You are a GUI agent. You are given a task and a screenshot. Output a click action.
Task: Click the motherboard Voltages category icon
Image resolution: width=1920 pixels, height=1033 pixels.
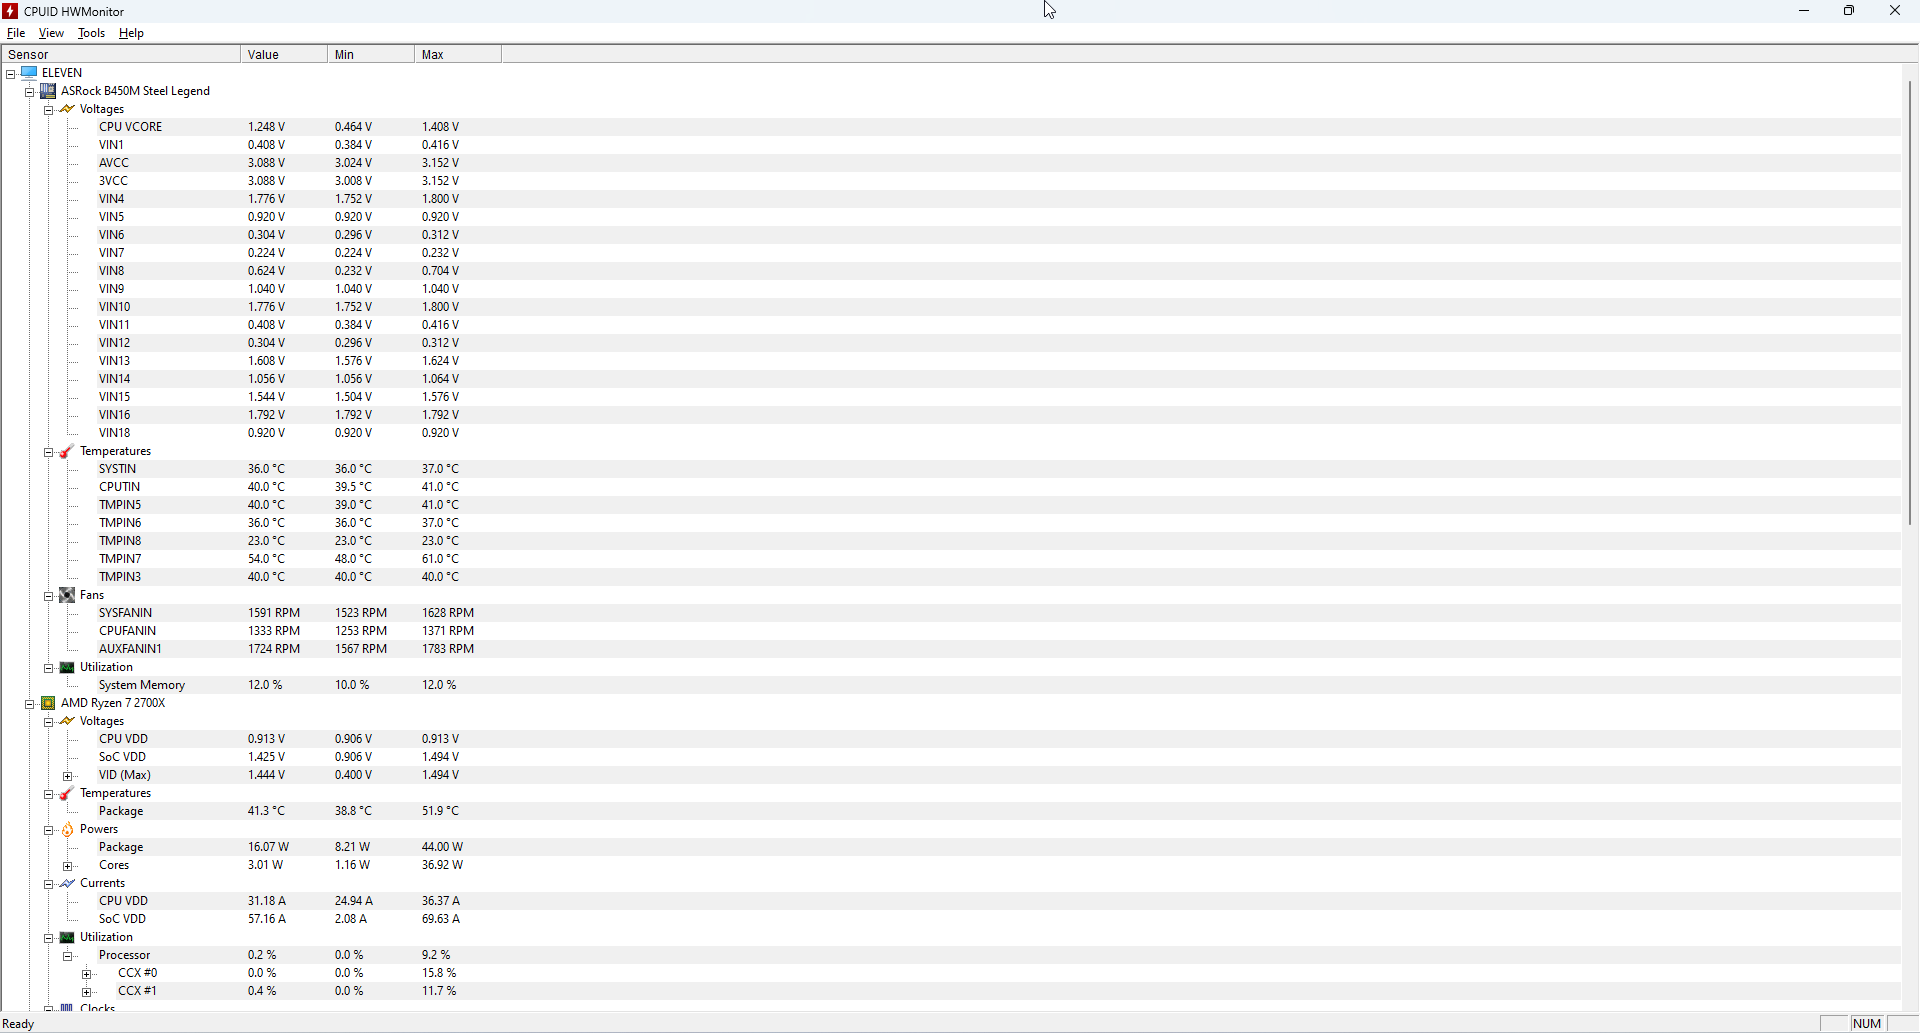(67, 108)
